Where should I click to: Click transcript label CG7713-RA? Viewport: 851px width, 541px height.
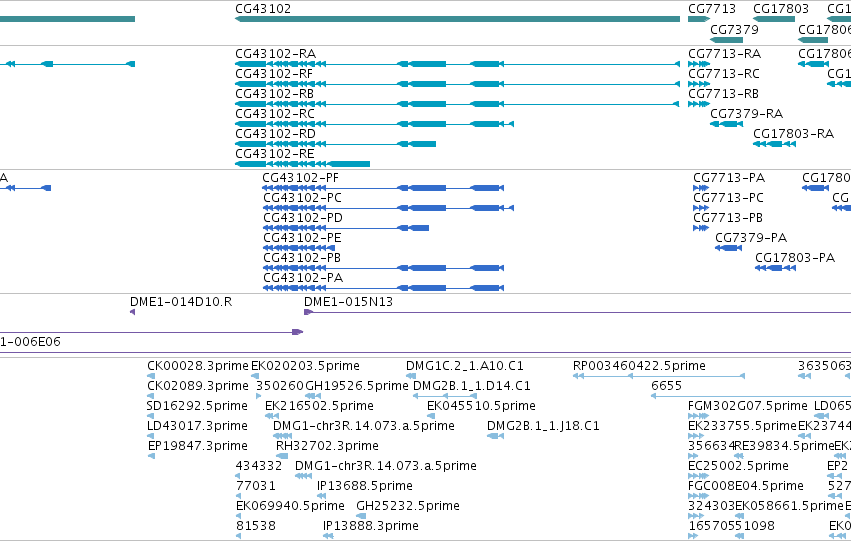pos(724,54)
